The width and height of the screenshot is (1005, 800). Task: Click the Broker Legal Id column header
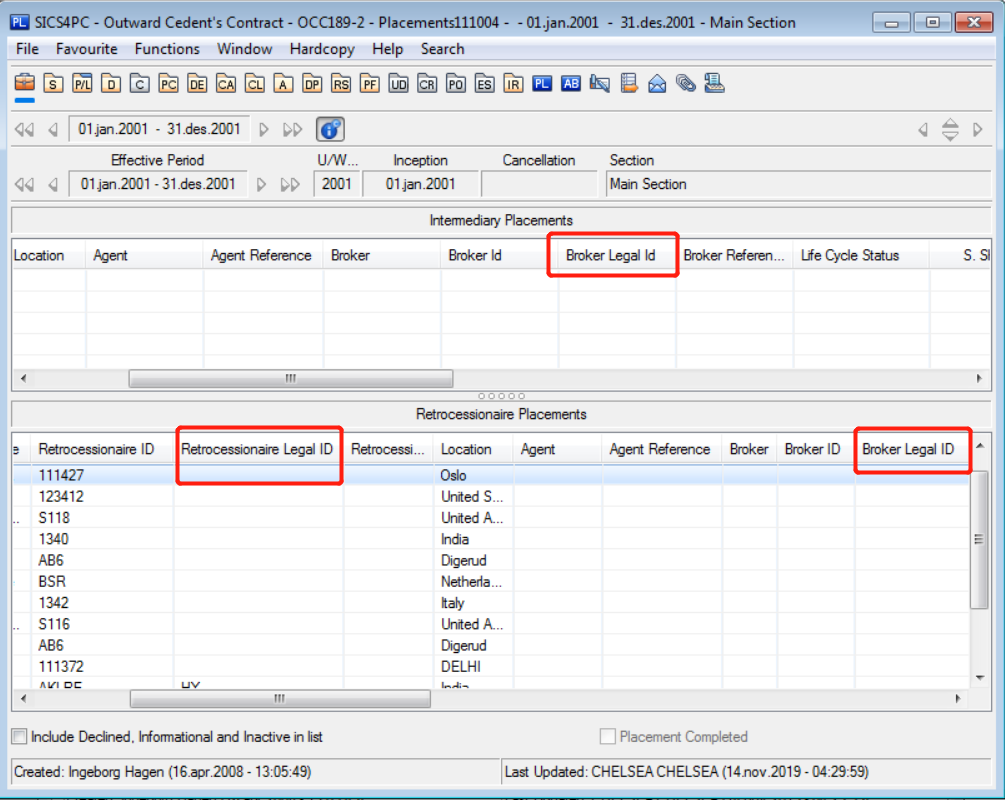tap(611, 256)
